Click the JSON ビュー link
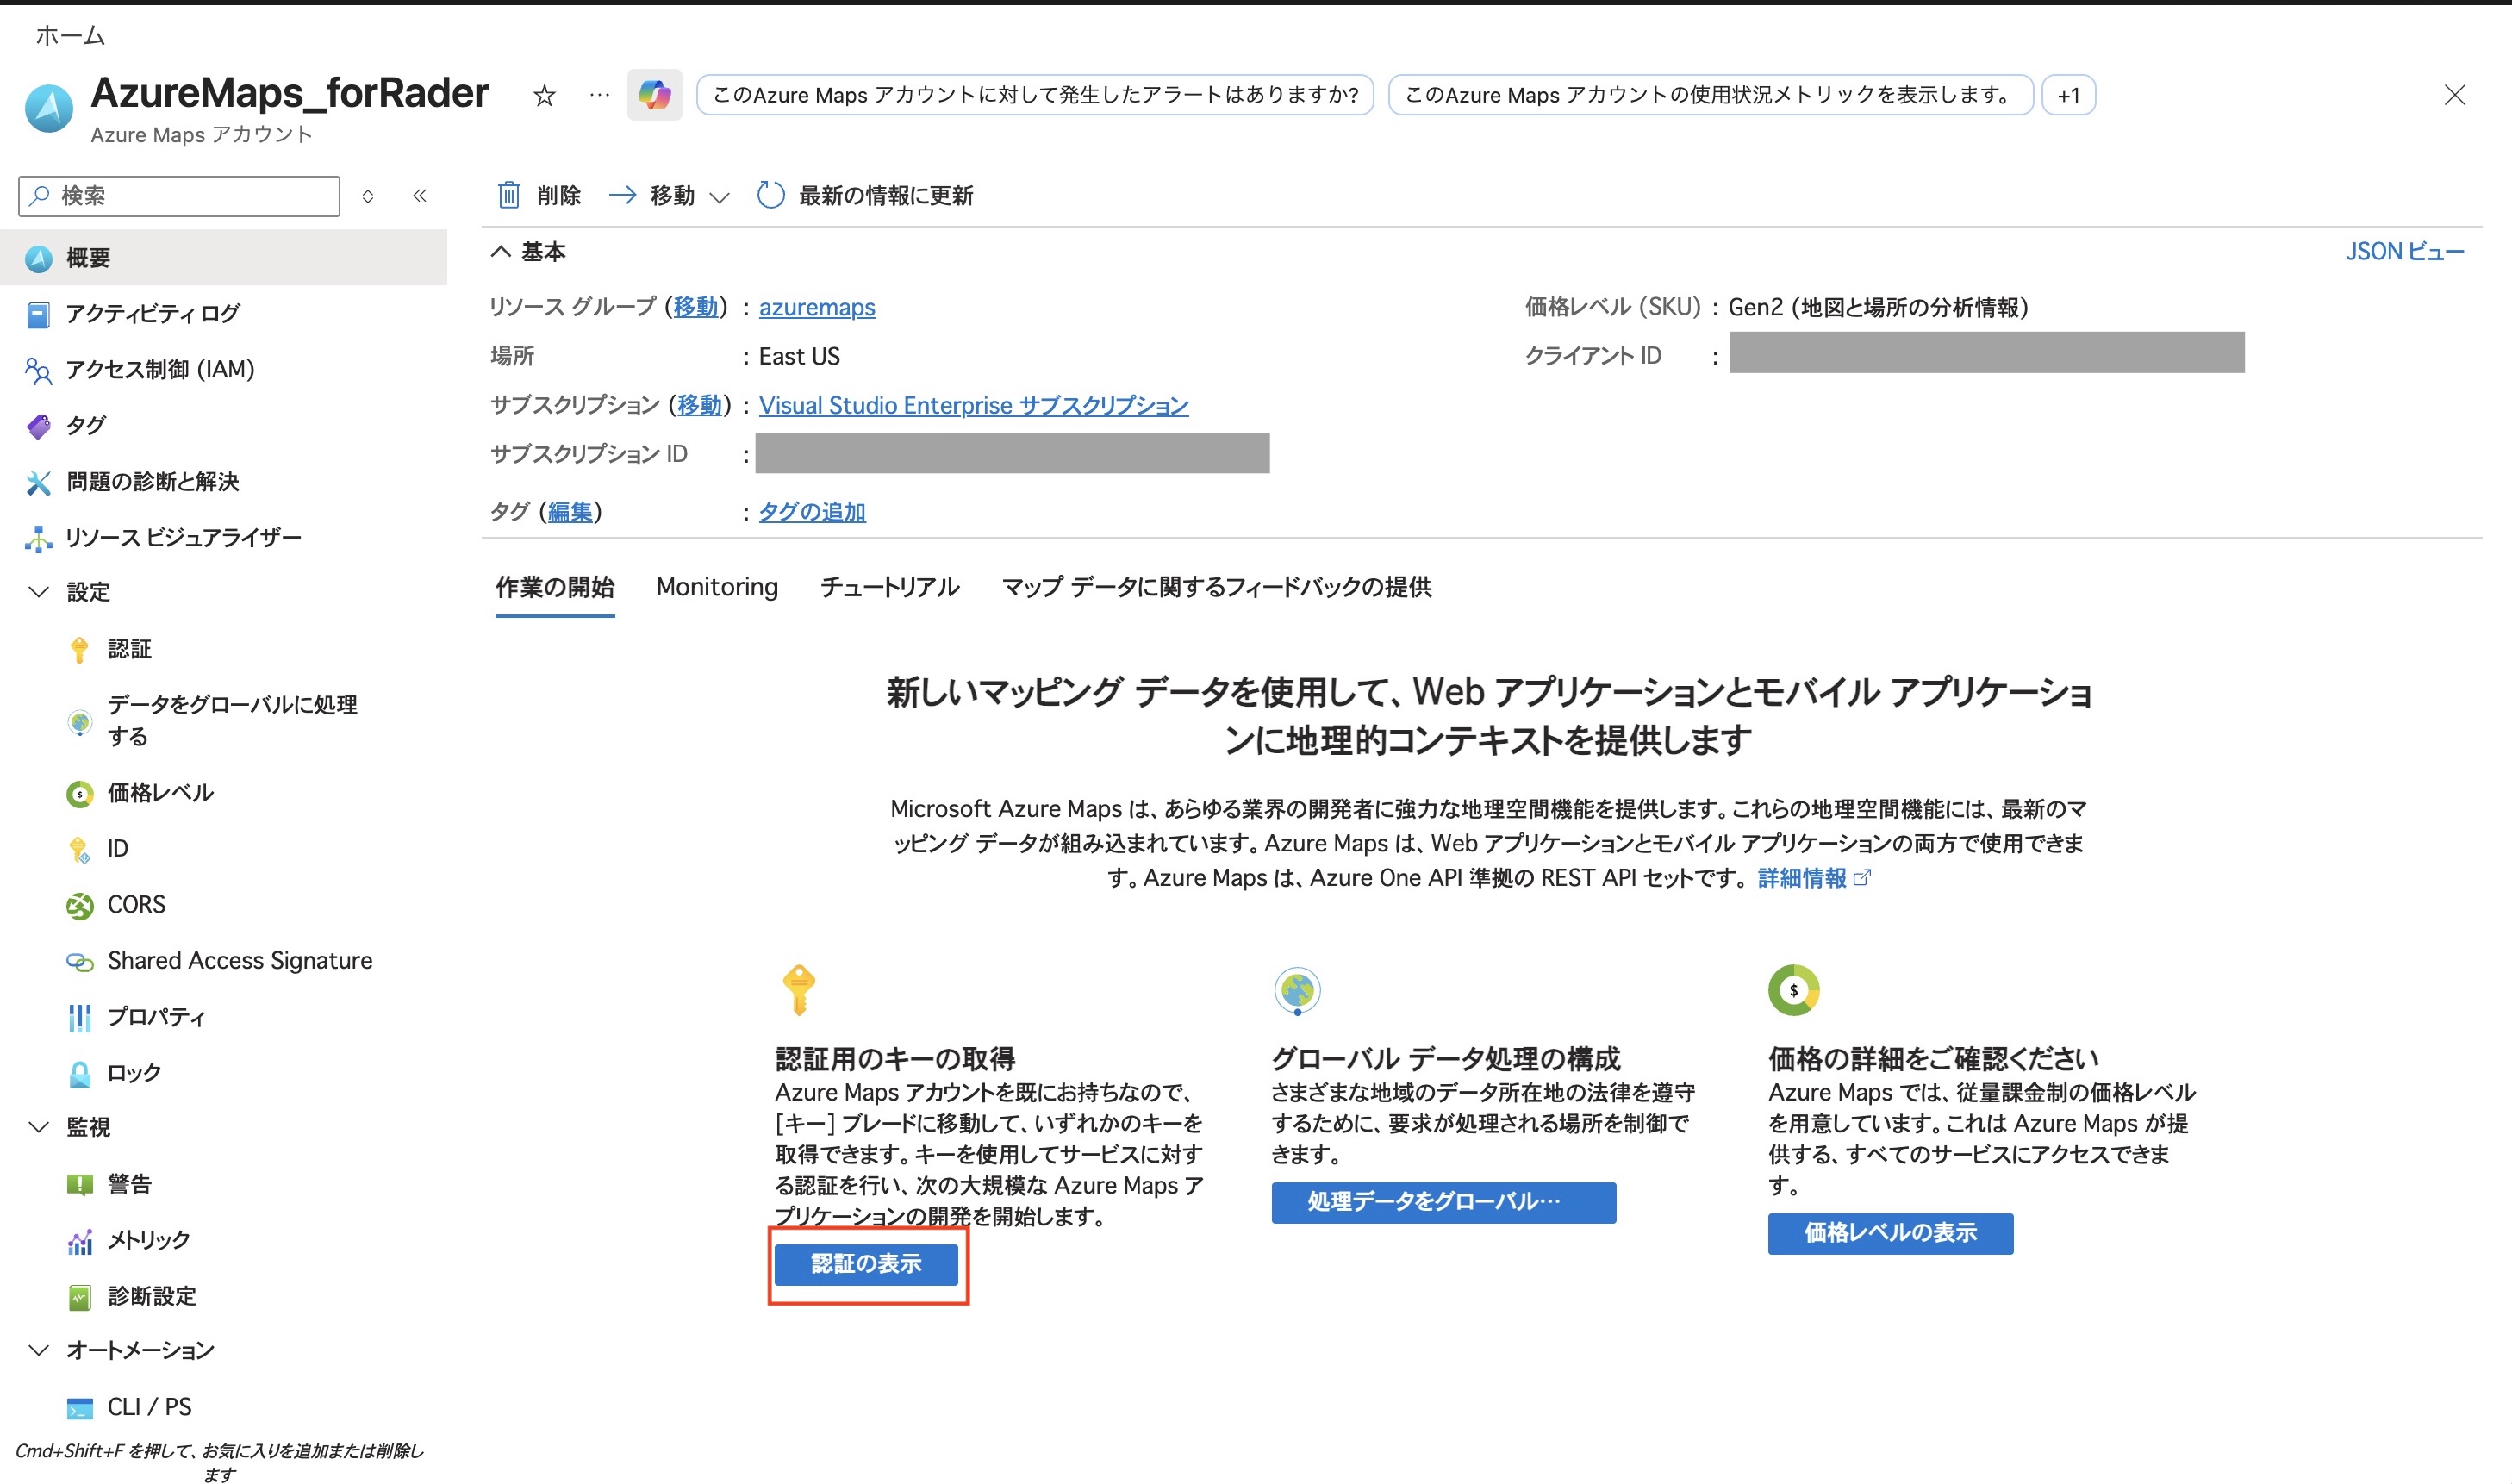This screenshot has height=1484, width=2512. [x=2405, y=251]
